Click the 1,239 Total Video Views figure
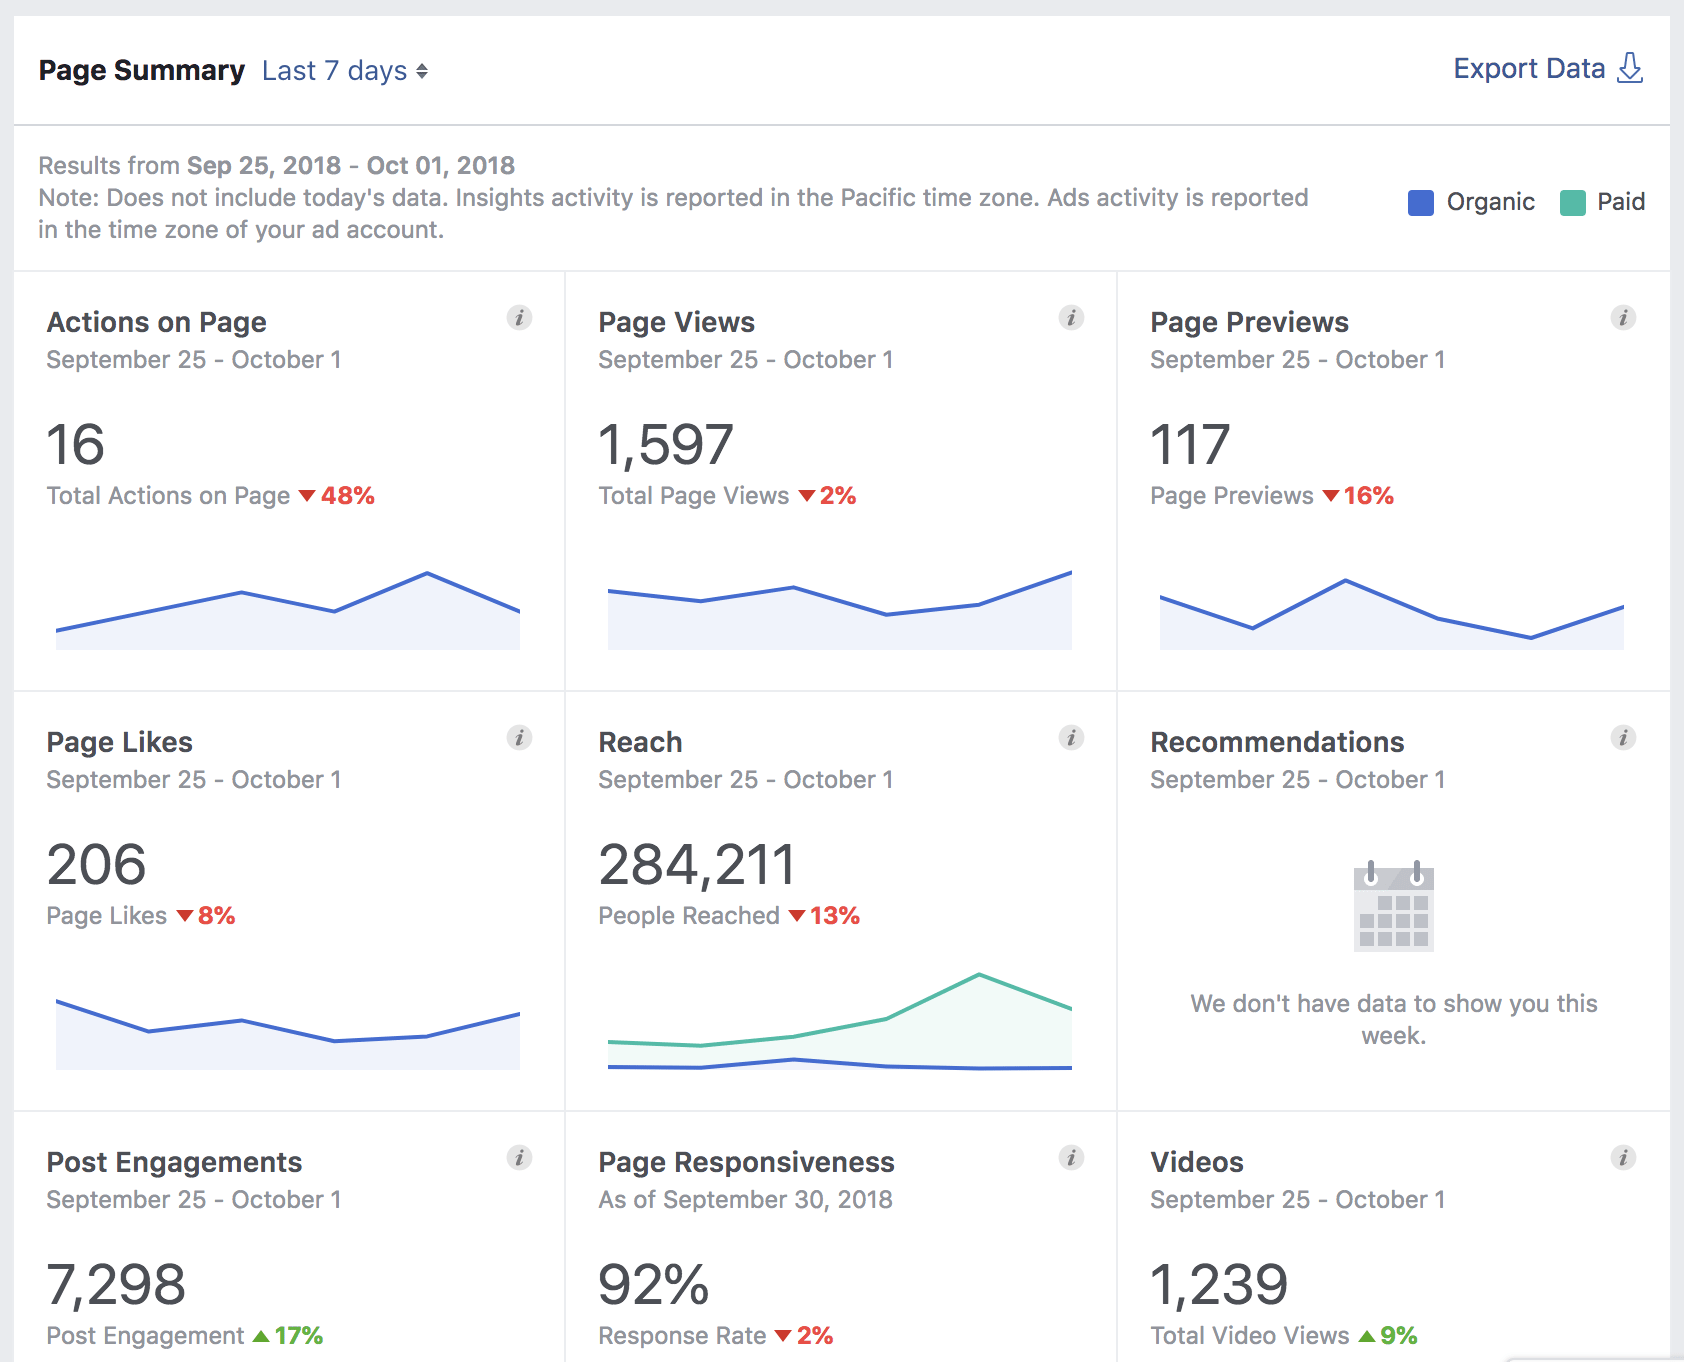The height and width of the screenshot is (1362, 1684). point(1219,1285)
